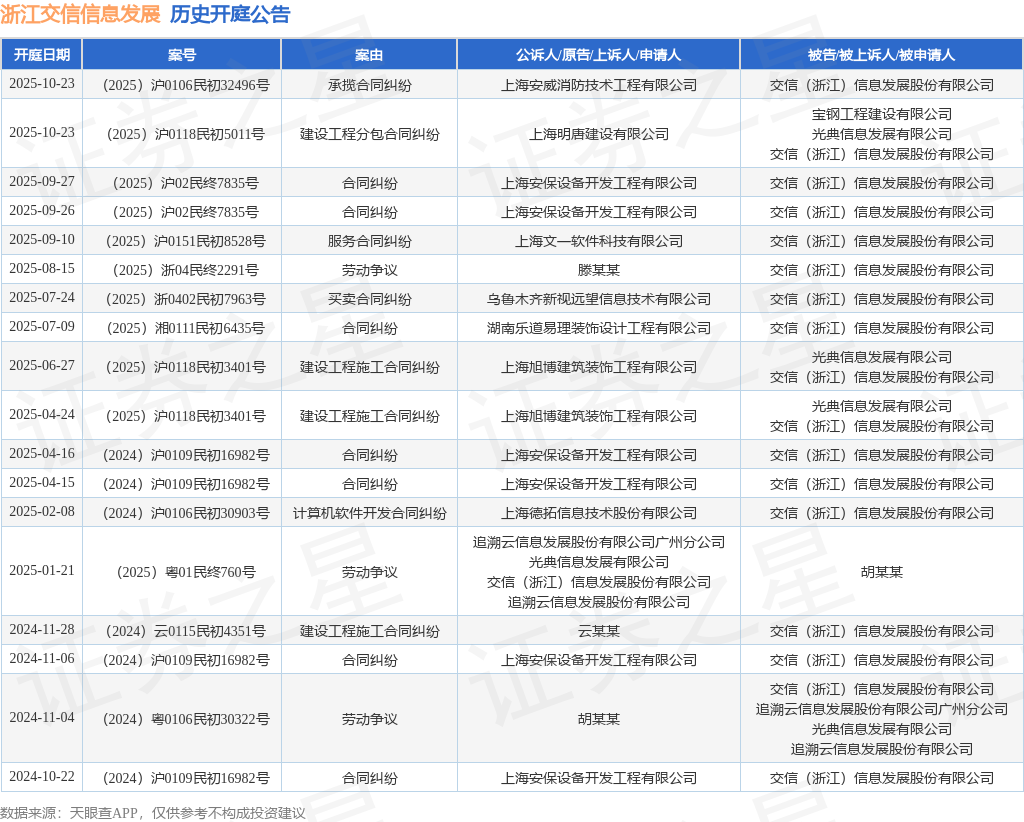Select case number (2025)浙04民终2291号
1024x822 pixels.
pyautogui.click(x=185, y=270)
